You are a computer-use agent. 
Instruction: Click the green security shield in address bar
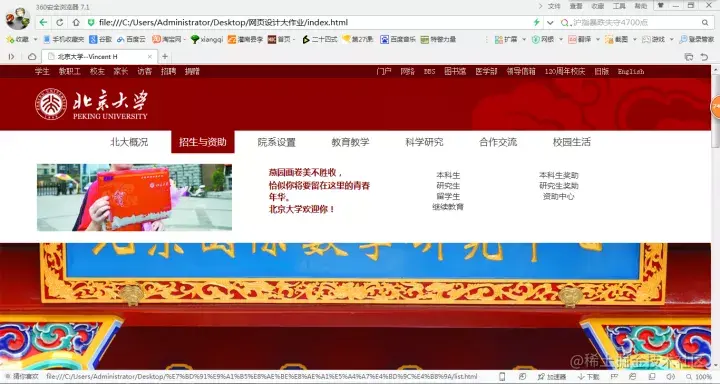click(91, 22)
